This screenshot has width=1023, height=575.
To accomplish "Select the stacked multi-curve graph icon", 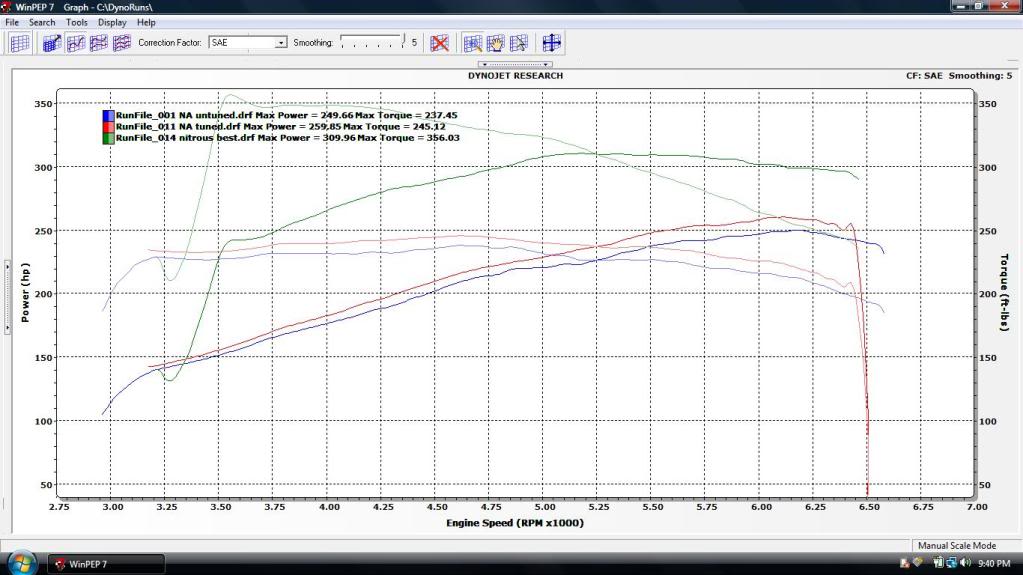I will tap(122, 43).
